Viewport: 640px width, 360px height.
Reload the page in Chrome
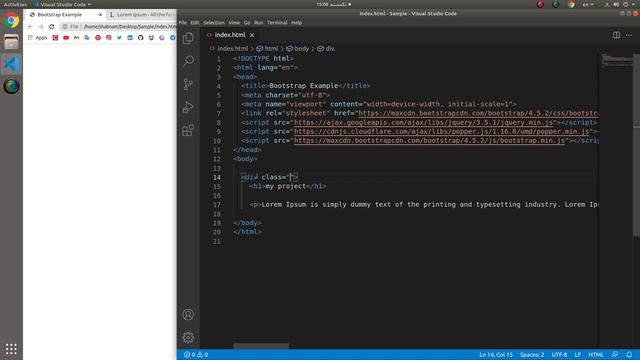(x=51, y=27)
